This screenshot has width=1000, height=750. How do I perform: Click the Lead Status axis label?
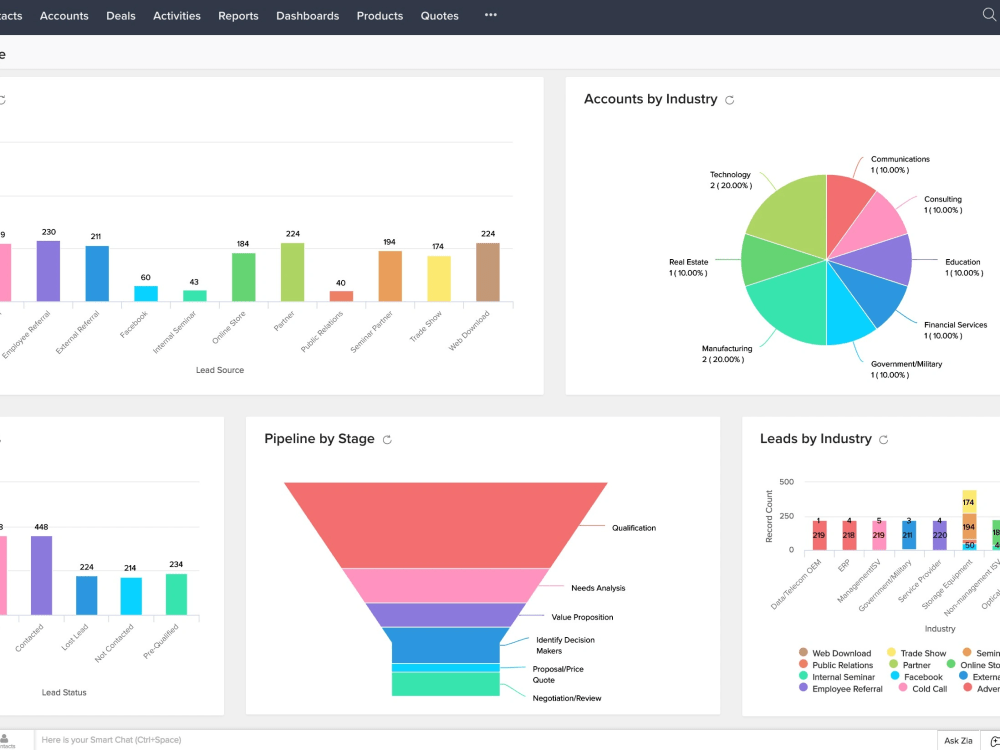(64, 693)
